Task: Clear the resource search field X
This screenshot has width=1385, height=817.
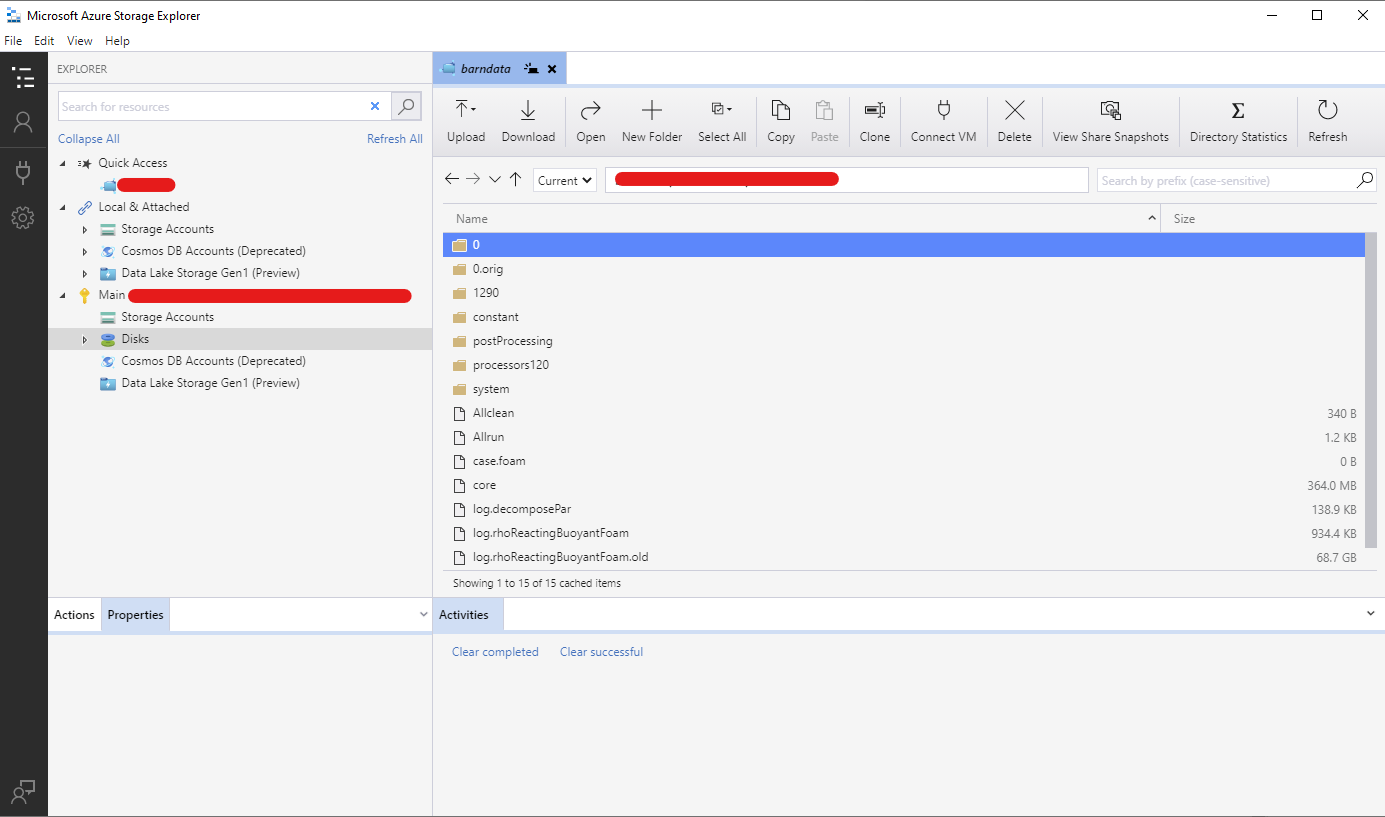Action: [375, 106]
